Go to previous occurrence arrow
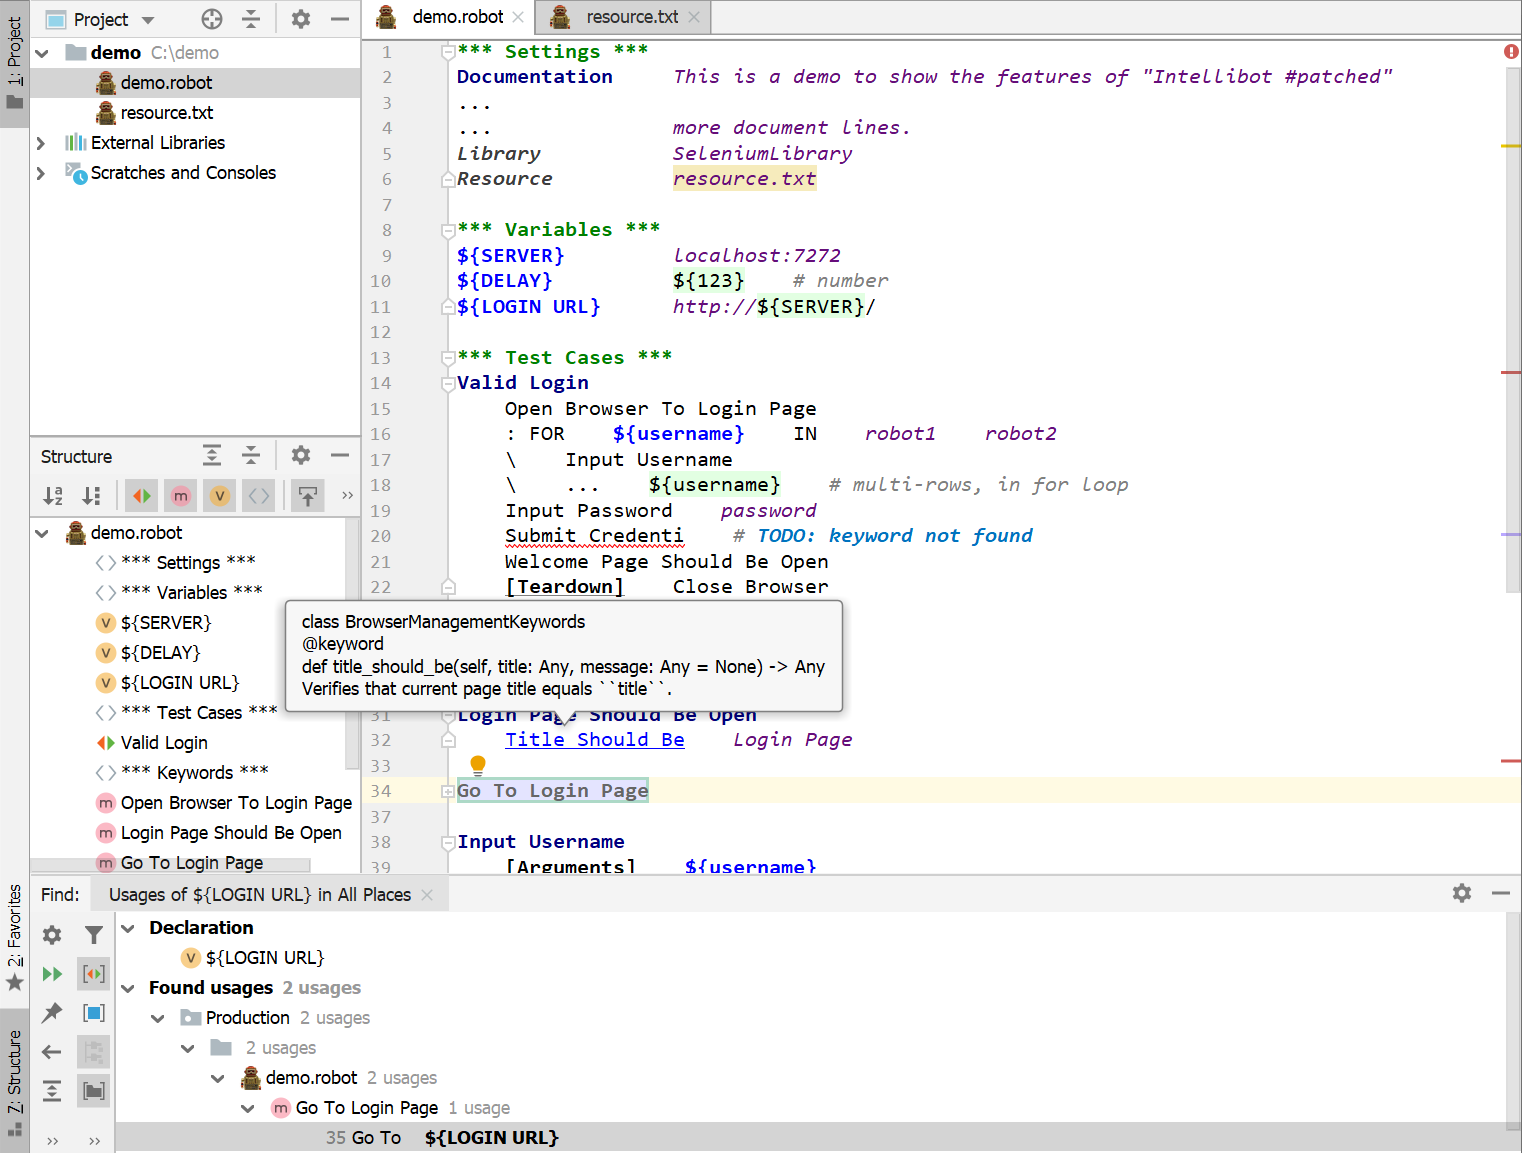Viewport: 1522px width, 1153px height. [52, 1052]
